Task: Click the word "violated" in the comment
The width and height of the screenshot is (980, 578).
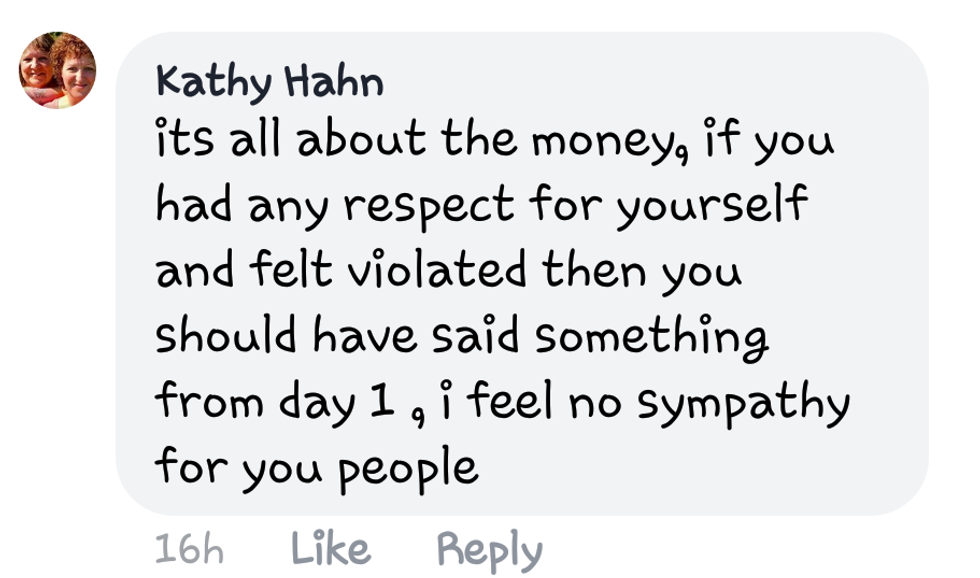Action: [437, 270]
